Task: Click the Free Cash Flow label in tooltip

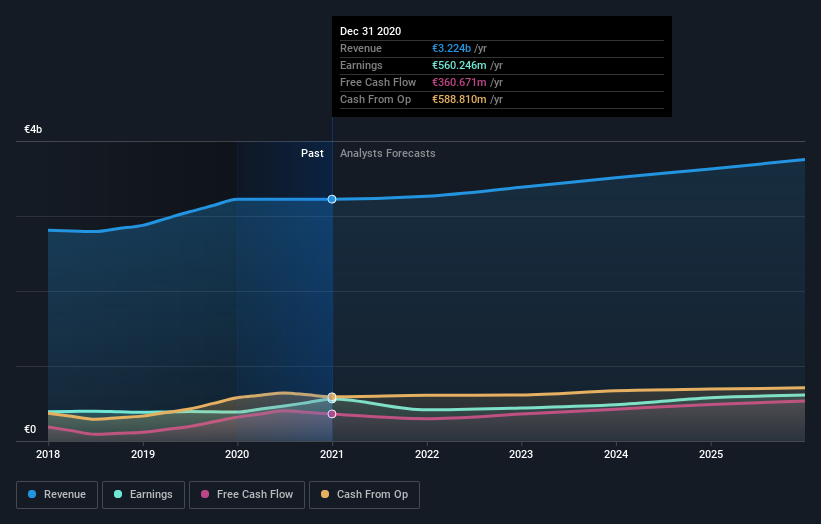Action: tap(378, 82)
